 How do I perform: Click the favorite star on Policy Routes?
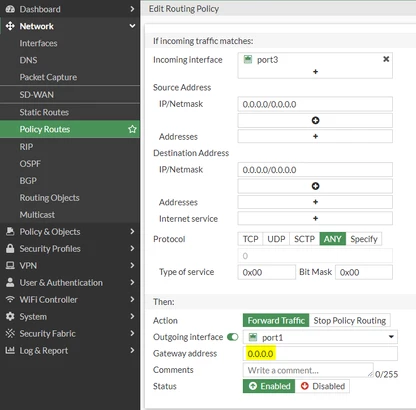click(132, 129)
